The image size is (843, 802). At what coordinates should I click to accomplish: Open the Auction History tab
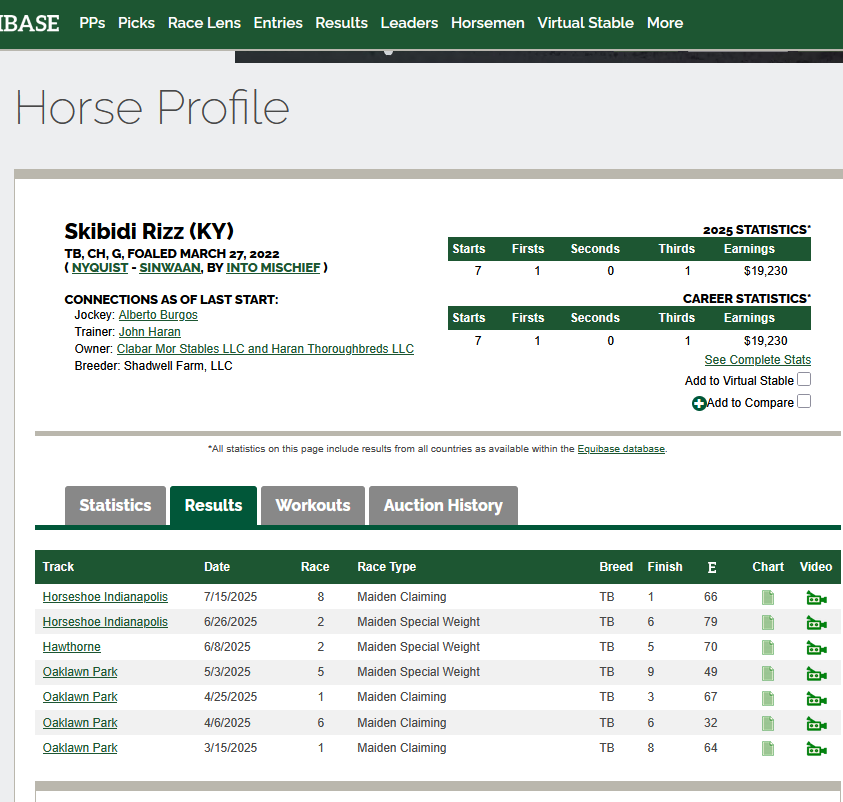pos(443,505)
